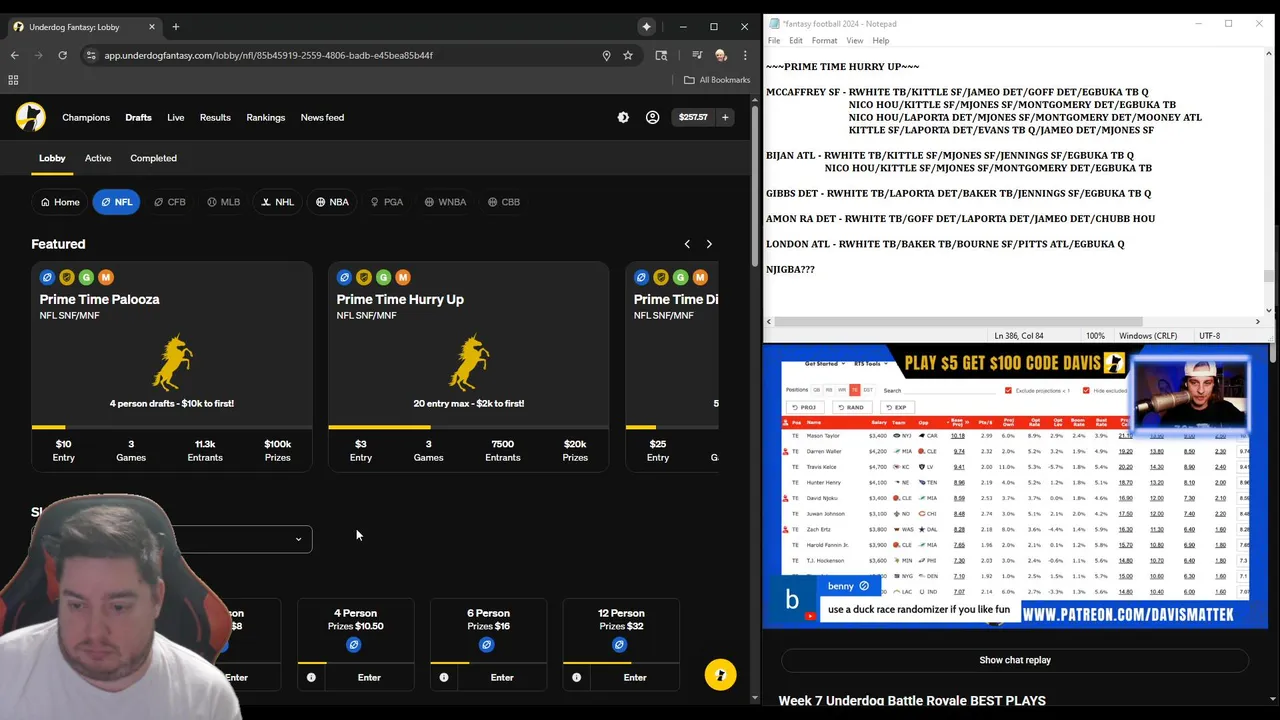Open a new Chrome tab
Screen dimensions: 1280x720
[175, 26]
